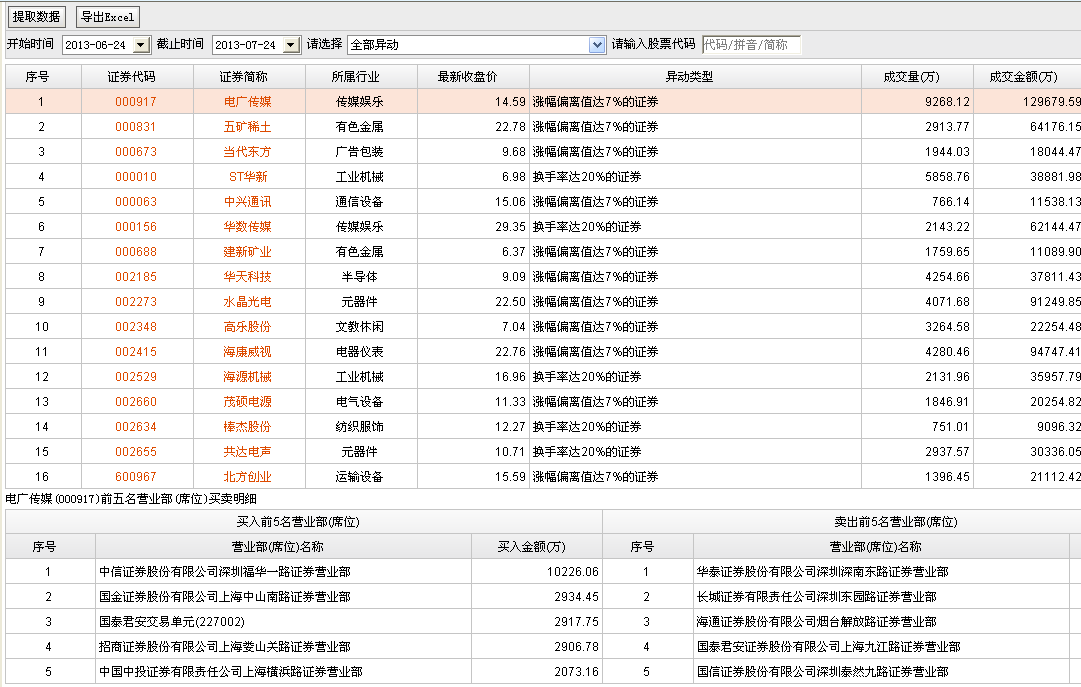
Task: Open stock code link 000917
Action: pos(135,102)
